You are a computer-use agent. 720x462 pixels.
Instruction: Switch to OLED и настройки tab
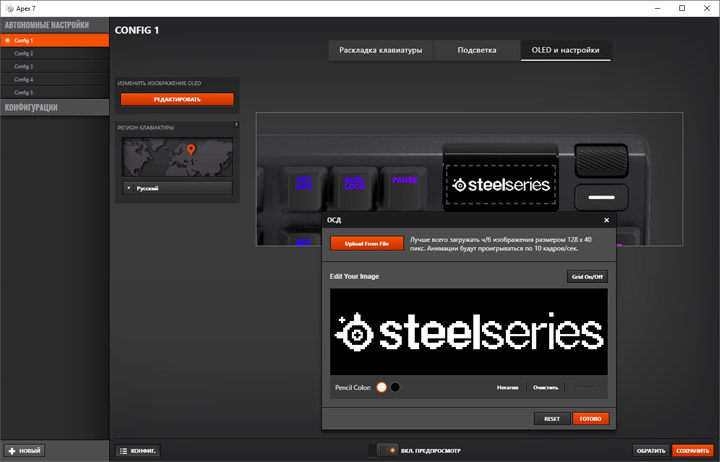click(x=565, y=50)
